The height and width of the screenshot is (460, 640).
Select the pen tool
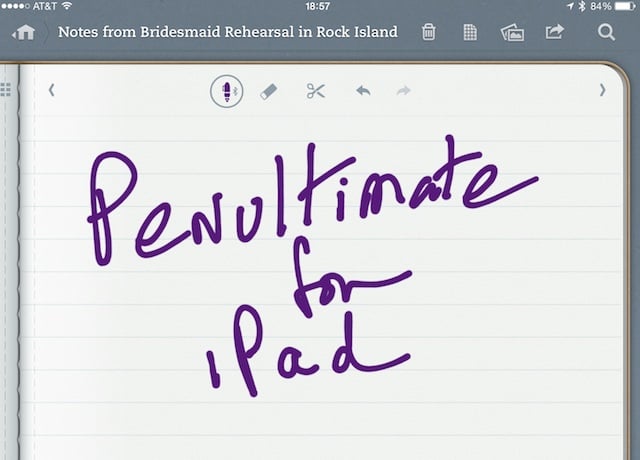click(227, 91)
